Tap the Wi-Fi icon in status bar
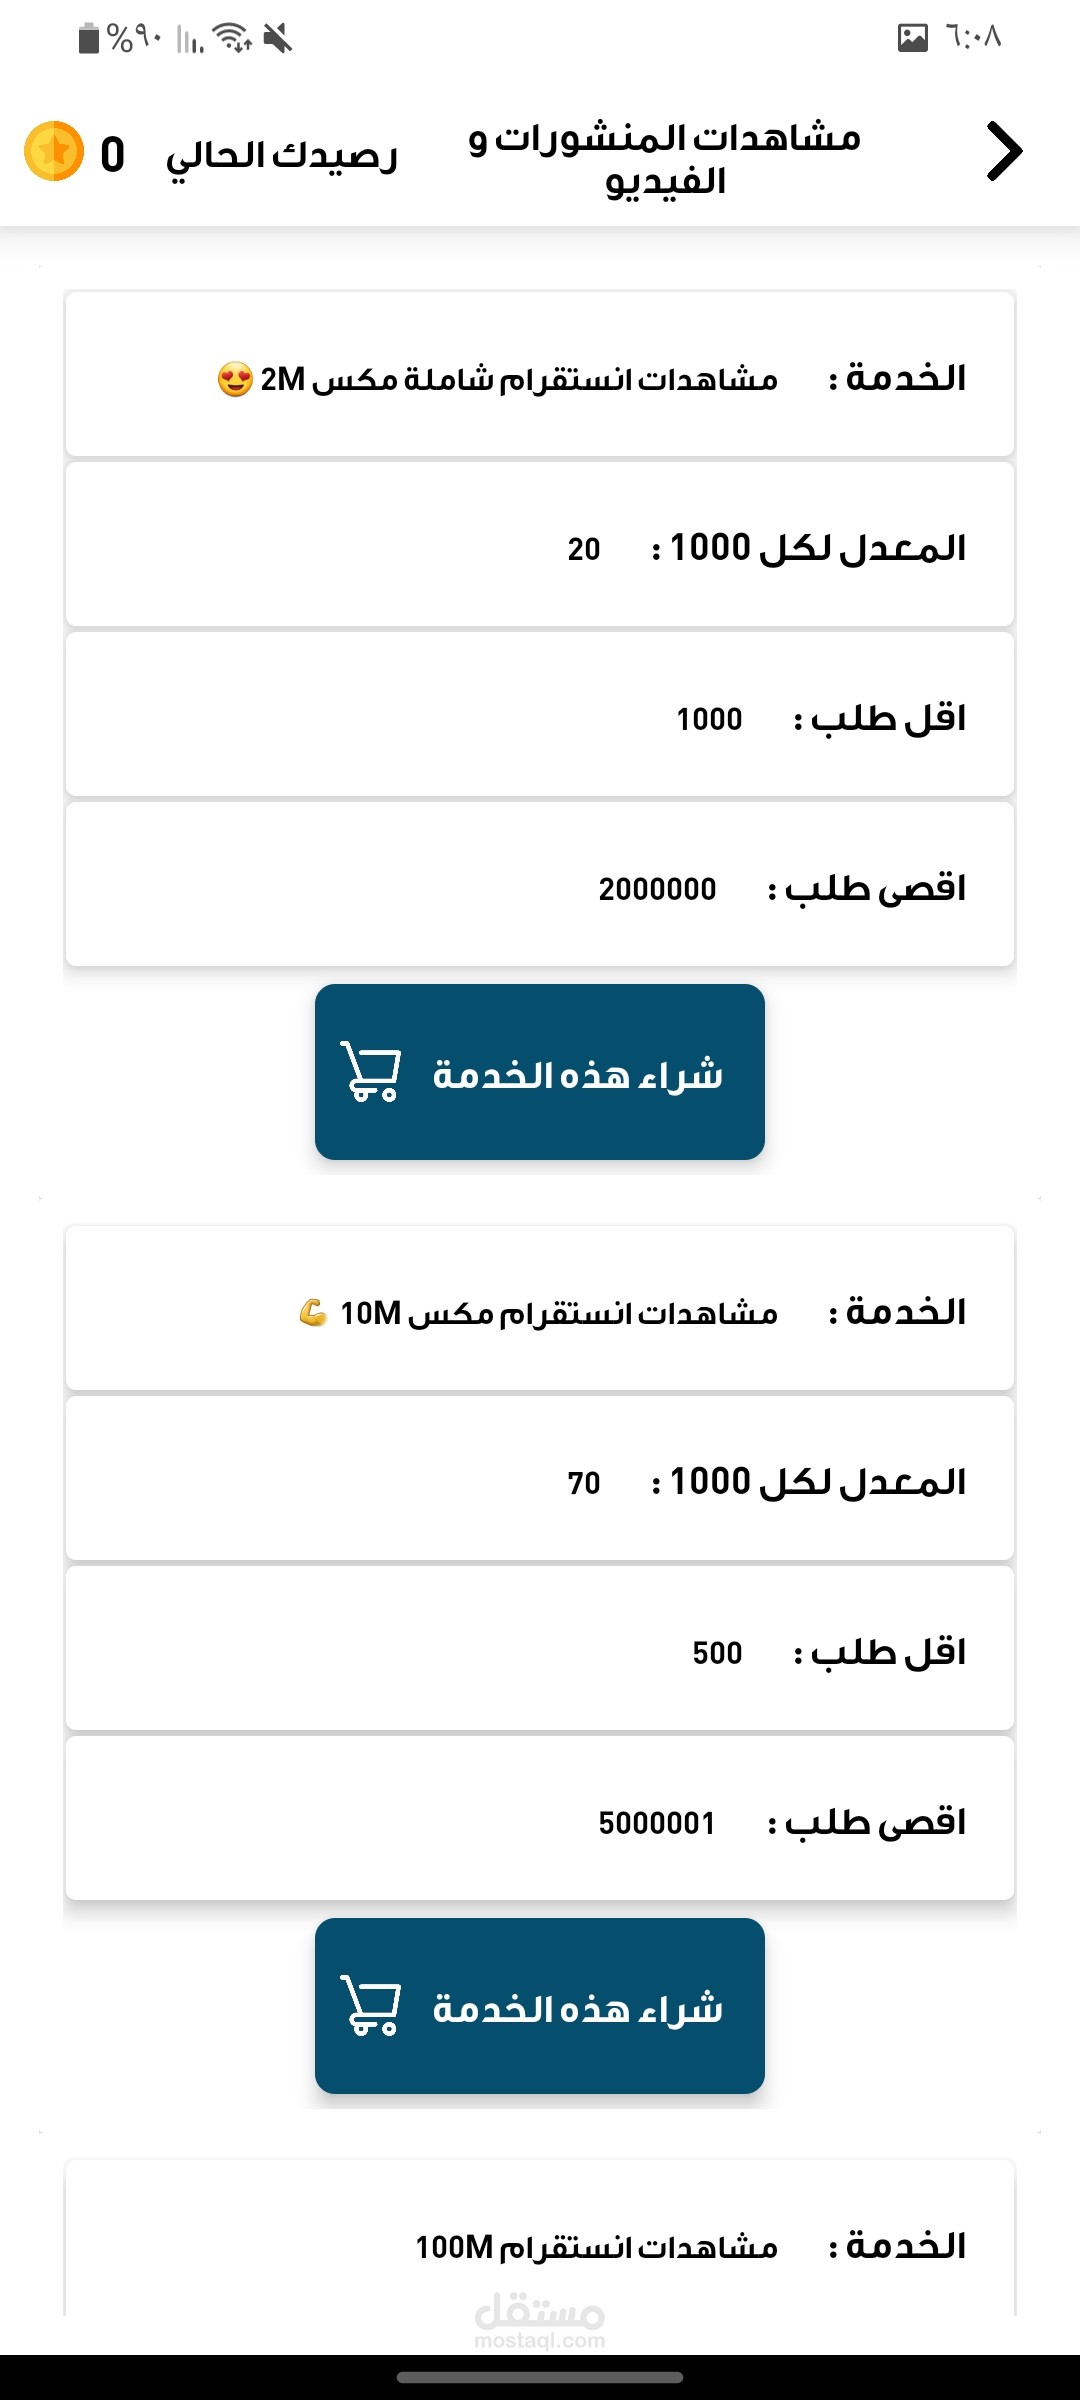The height and width of the screenshot is (2400, 1080). [233, 38]
